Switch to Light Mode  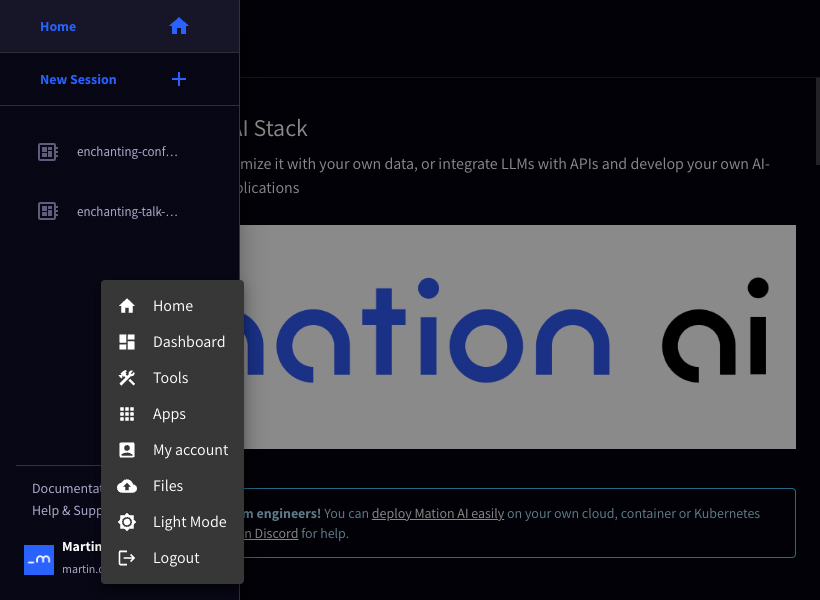click(173, 522)
